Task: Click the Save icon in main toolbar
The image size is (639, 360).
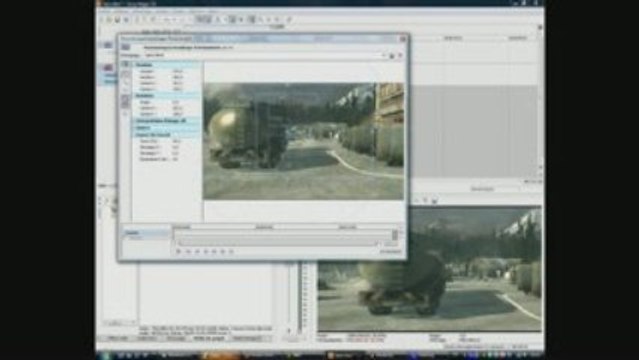Action: coord(117,20)
